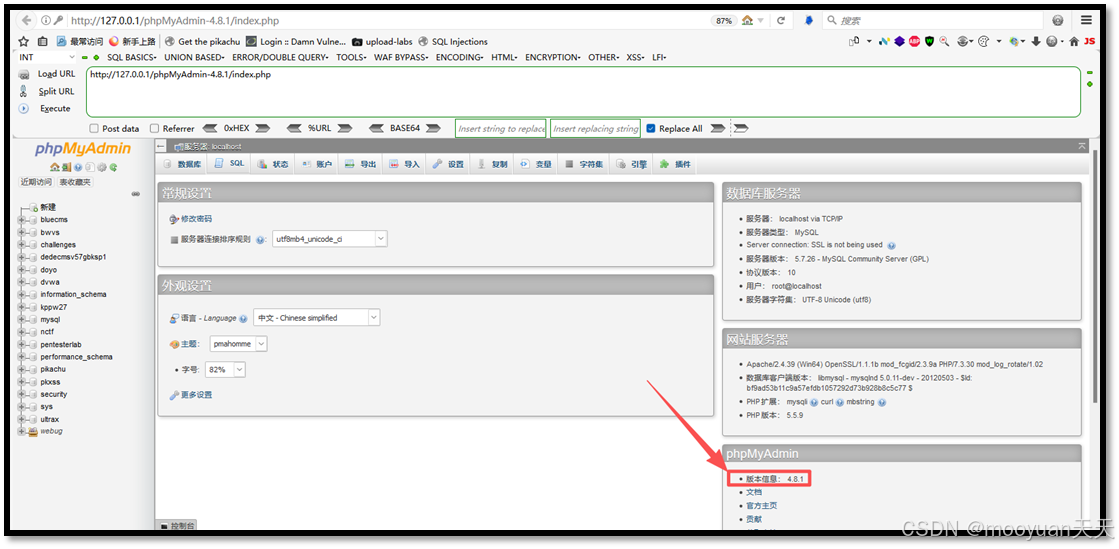This screenshot has height=549, width=1119.
Task: Open the 插件 (Plugins) tab
Action: tap(675, 164)
